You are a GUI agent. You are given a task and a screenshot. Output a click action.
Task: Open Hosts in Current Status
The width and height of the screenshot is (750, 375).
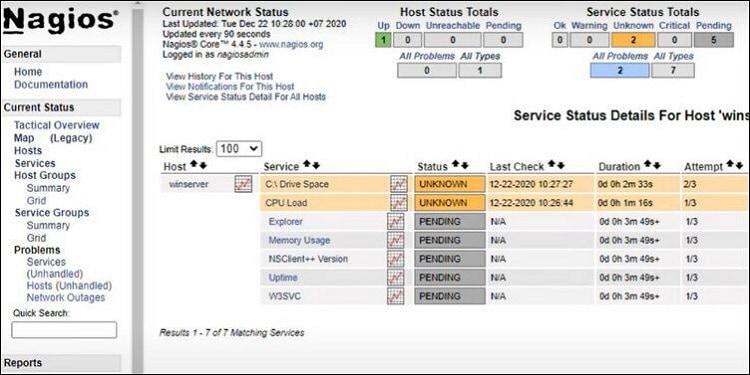point(28,151)
